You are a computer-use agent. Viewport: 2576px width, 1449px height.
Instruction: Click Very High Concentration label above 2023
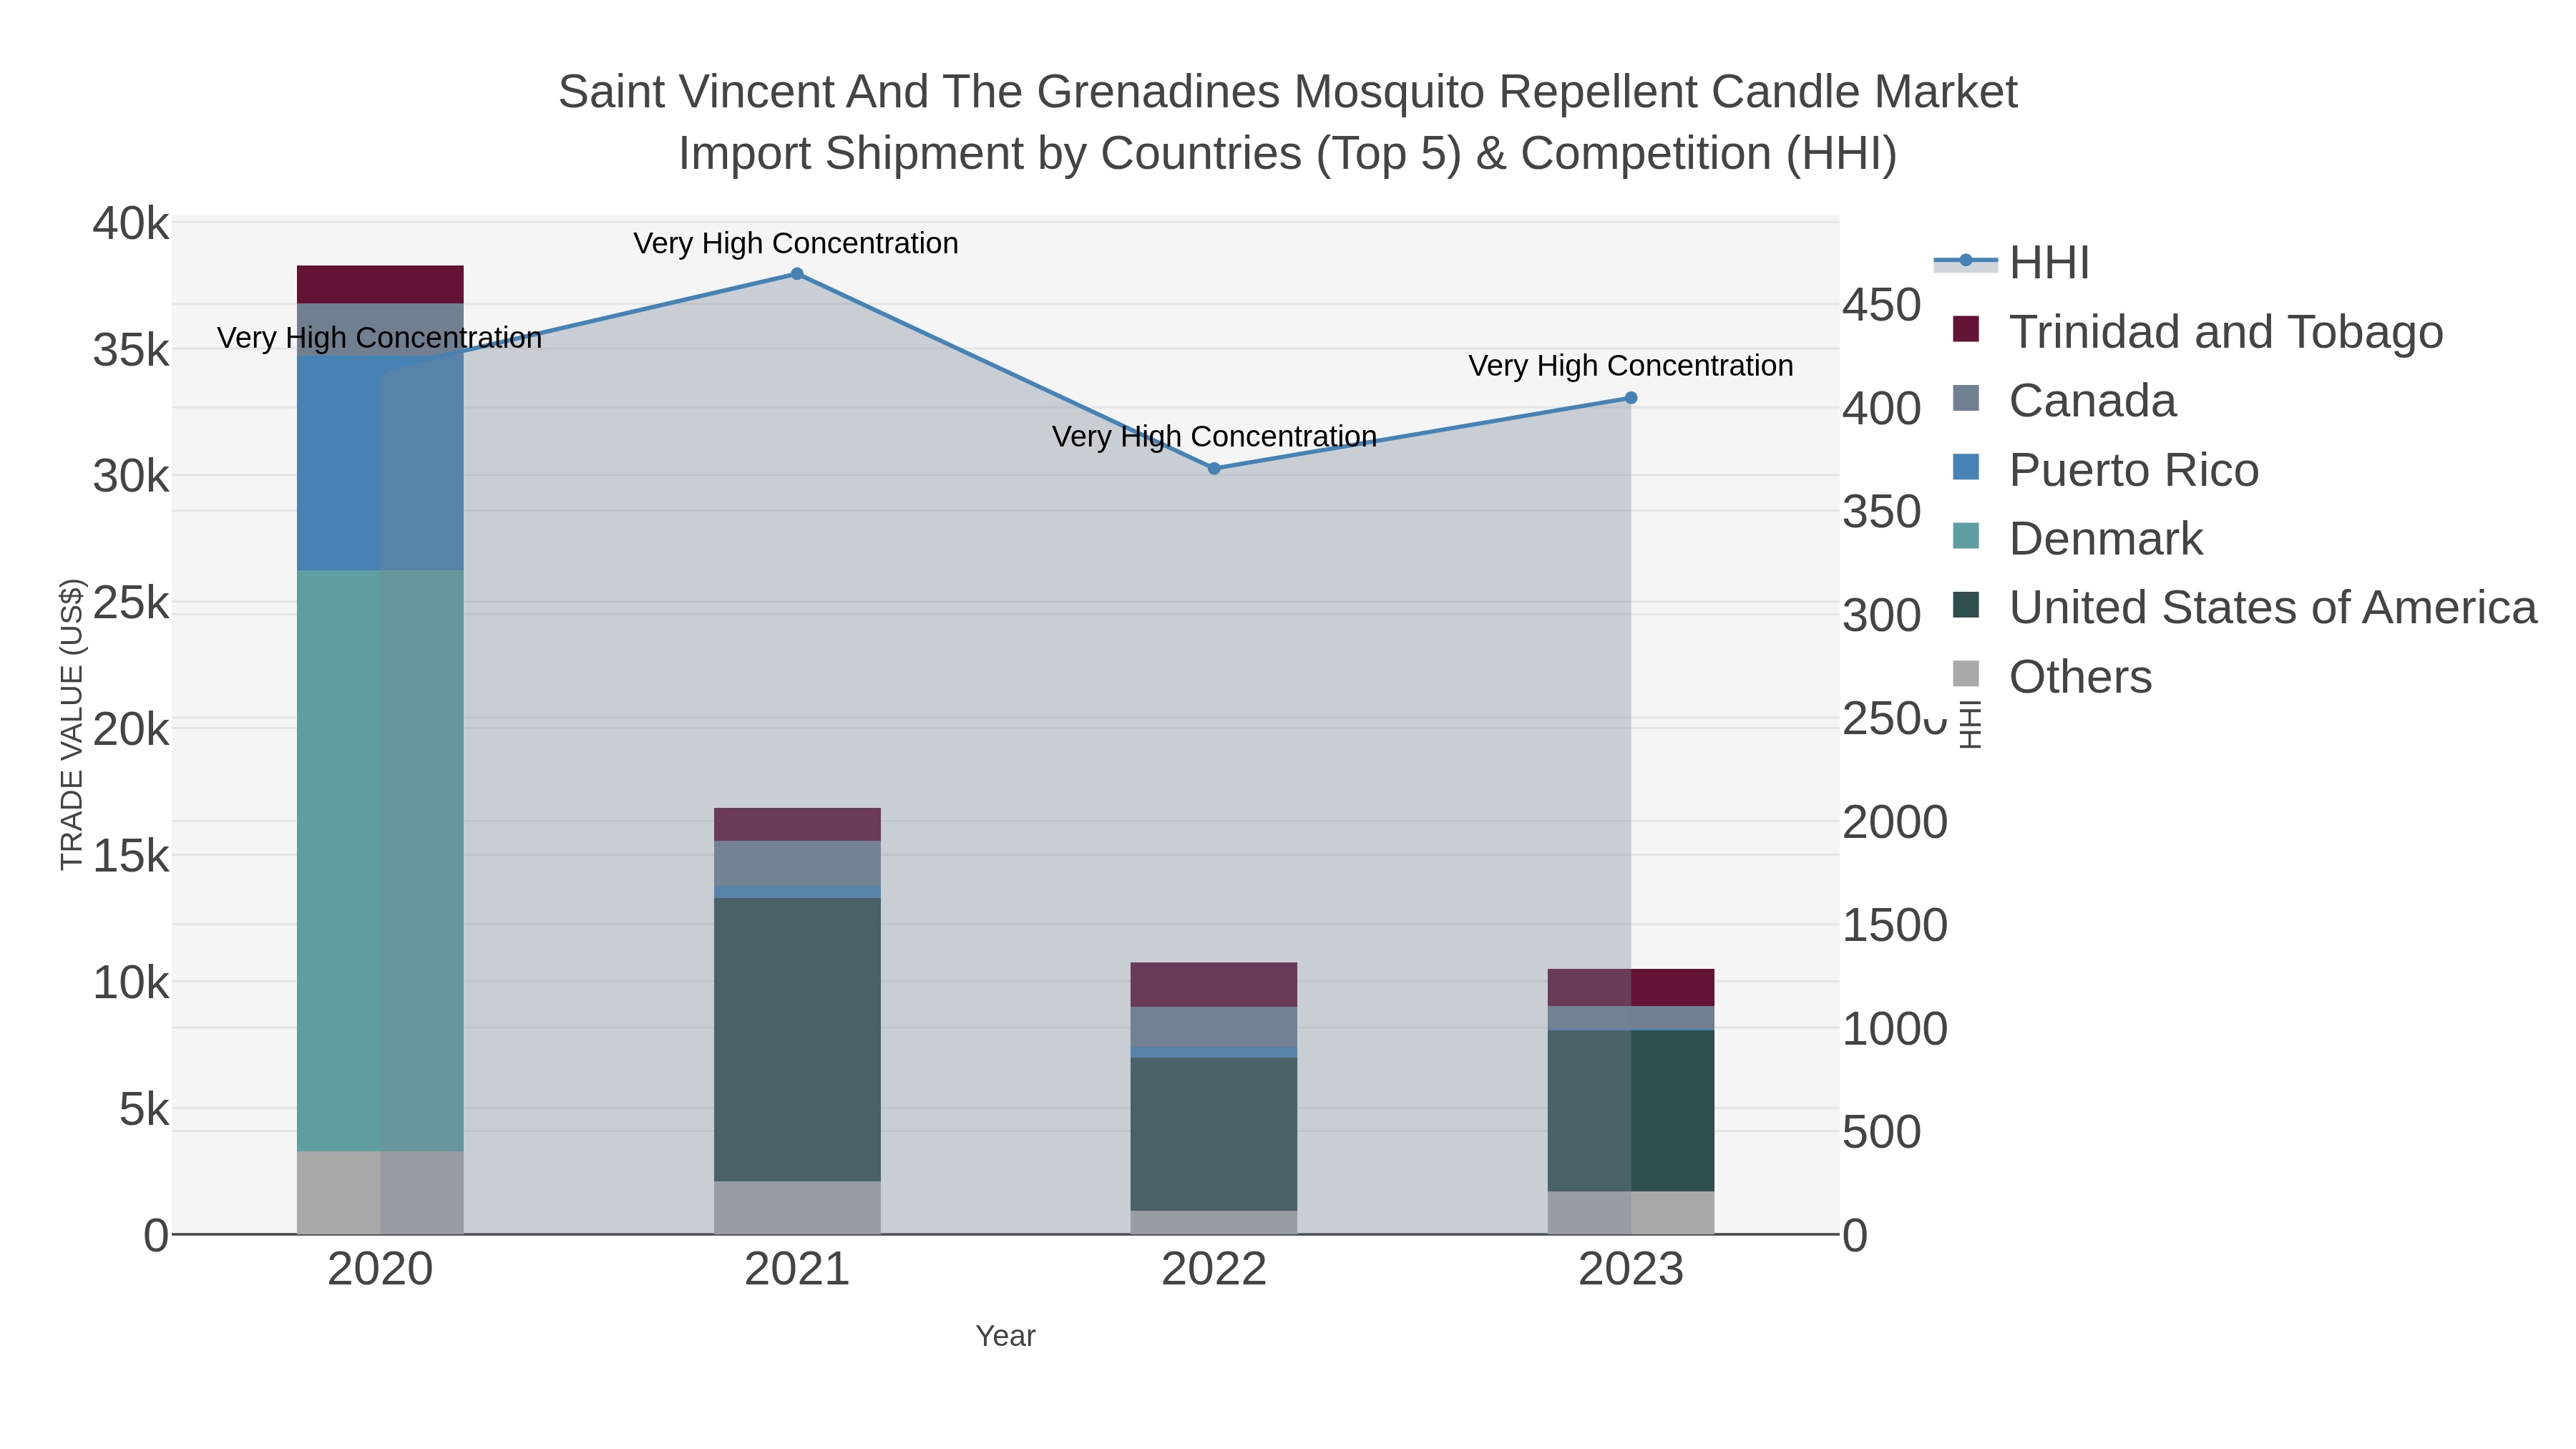pos(1631,365)
